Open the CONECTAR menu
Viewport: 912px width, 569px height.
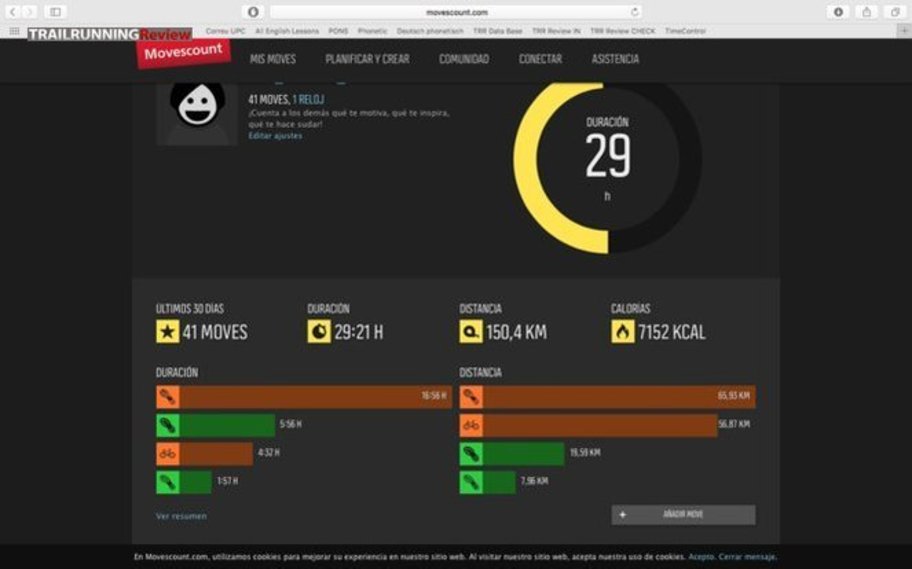point(540,59)
